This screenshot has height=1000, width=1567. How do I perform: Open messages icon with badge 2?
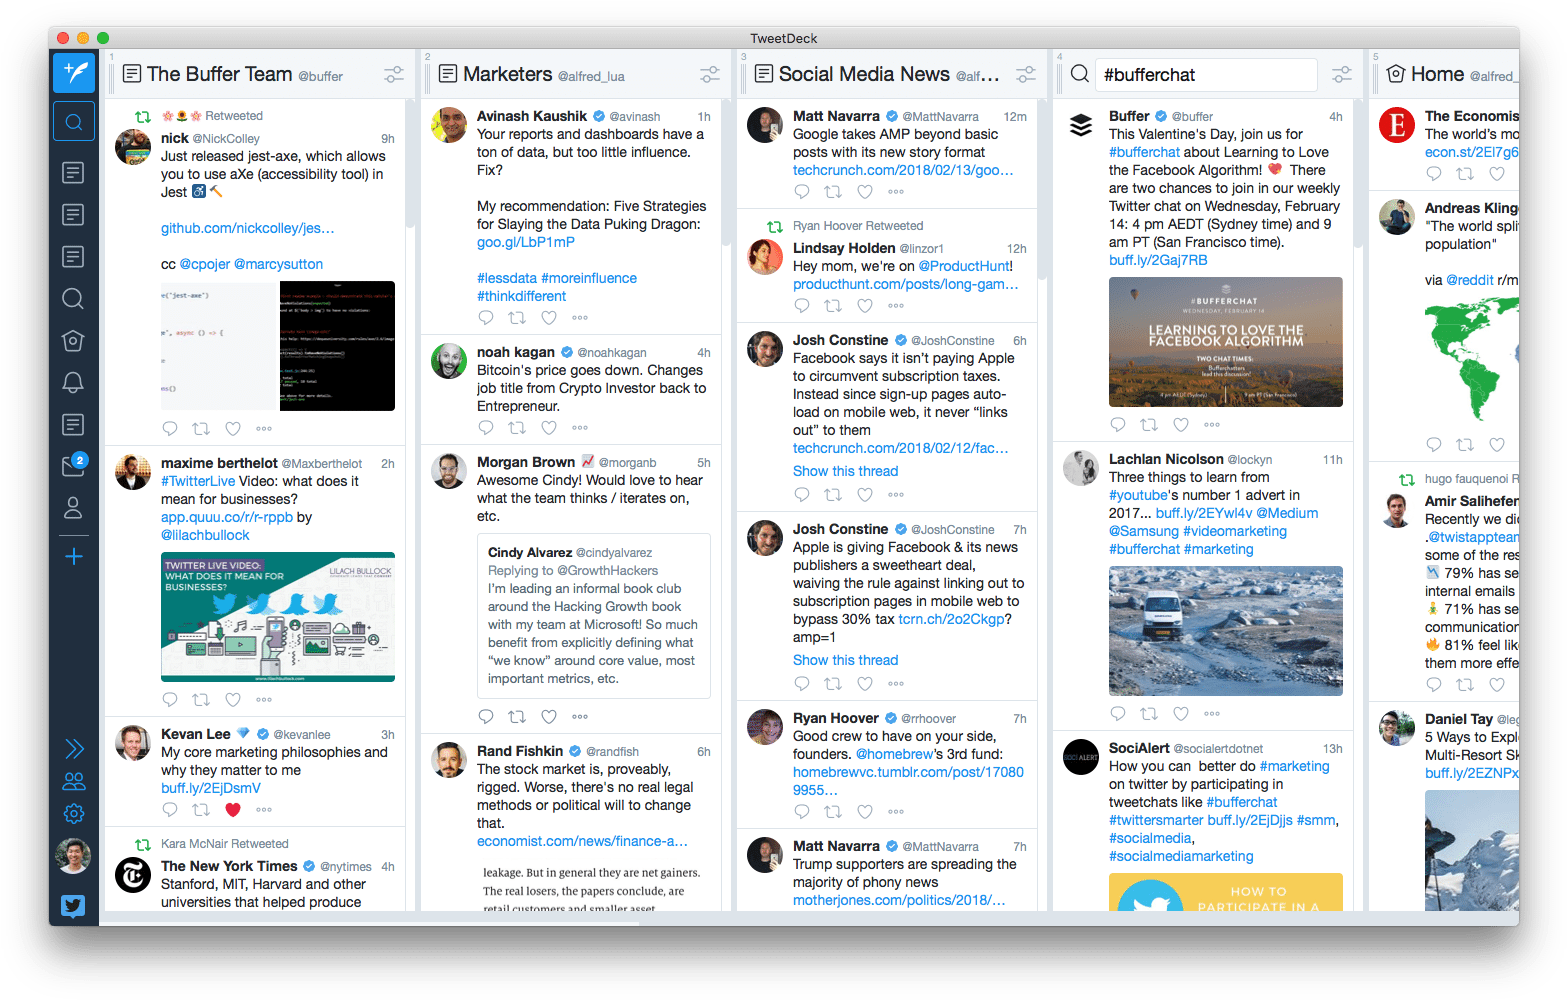73,466
